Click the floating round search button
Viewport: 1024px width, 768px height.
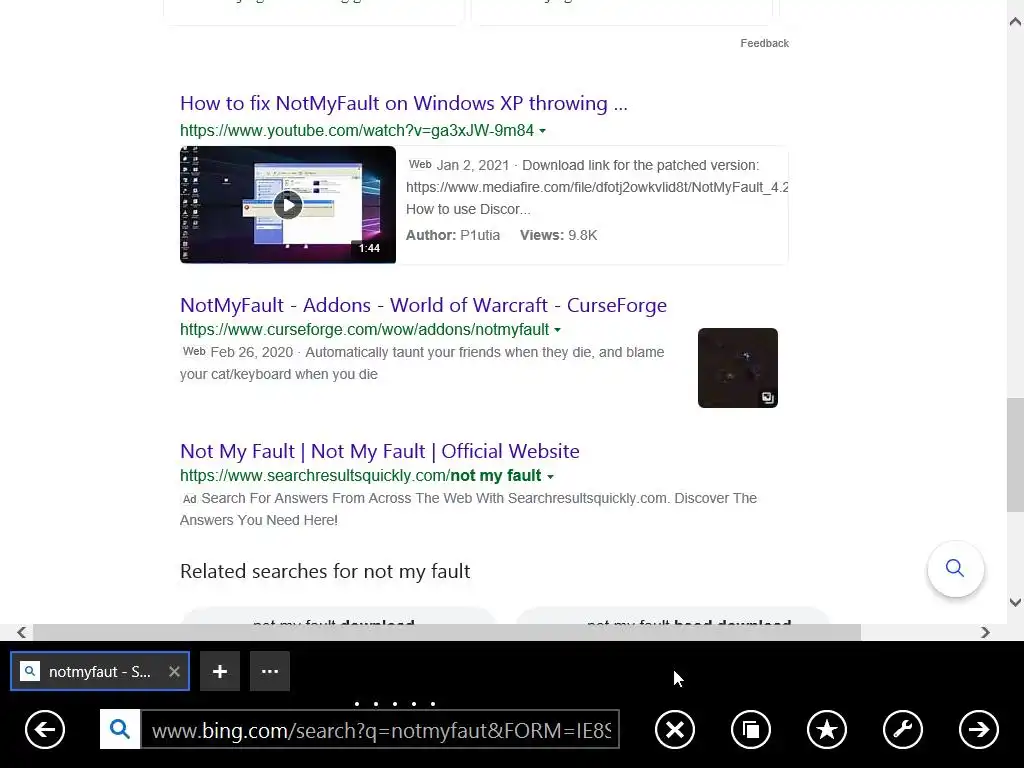click(x=955, y=568)
